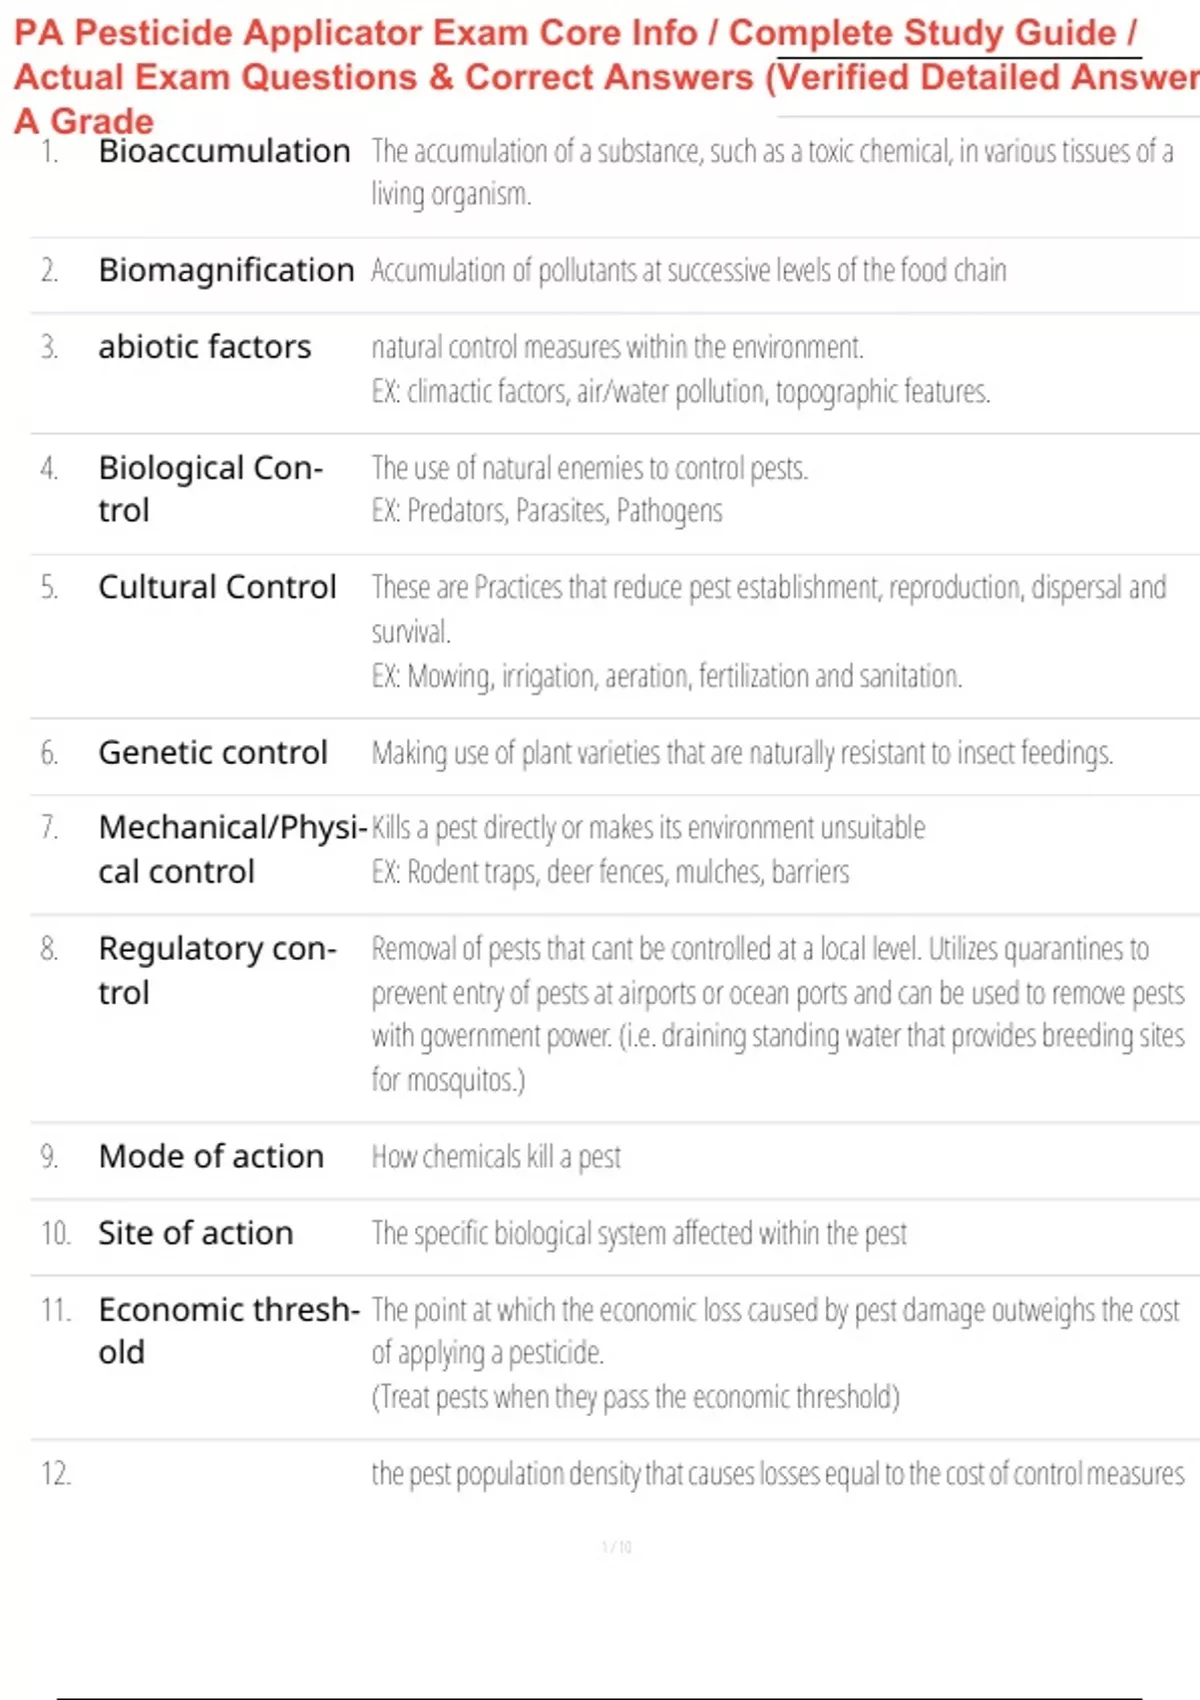Viewport: 1200px width, 1700px height.
Task: Click the definition beside item number 12
Action: (x=777, y=1474)
